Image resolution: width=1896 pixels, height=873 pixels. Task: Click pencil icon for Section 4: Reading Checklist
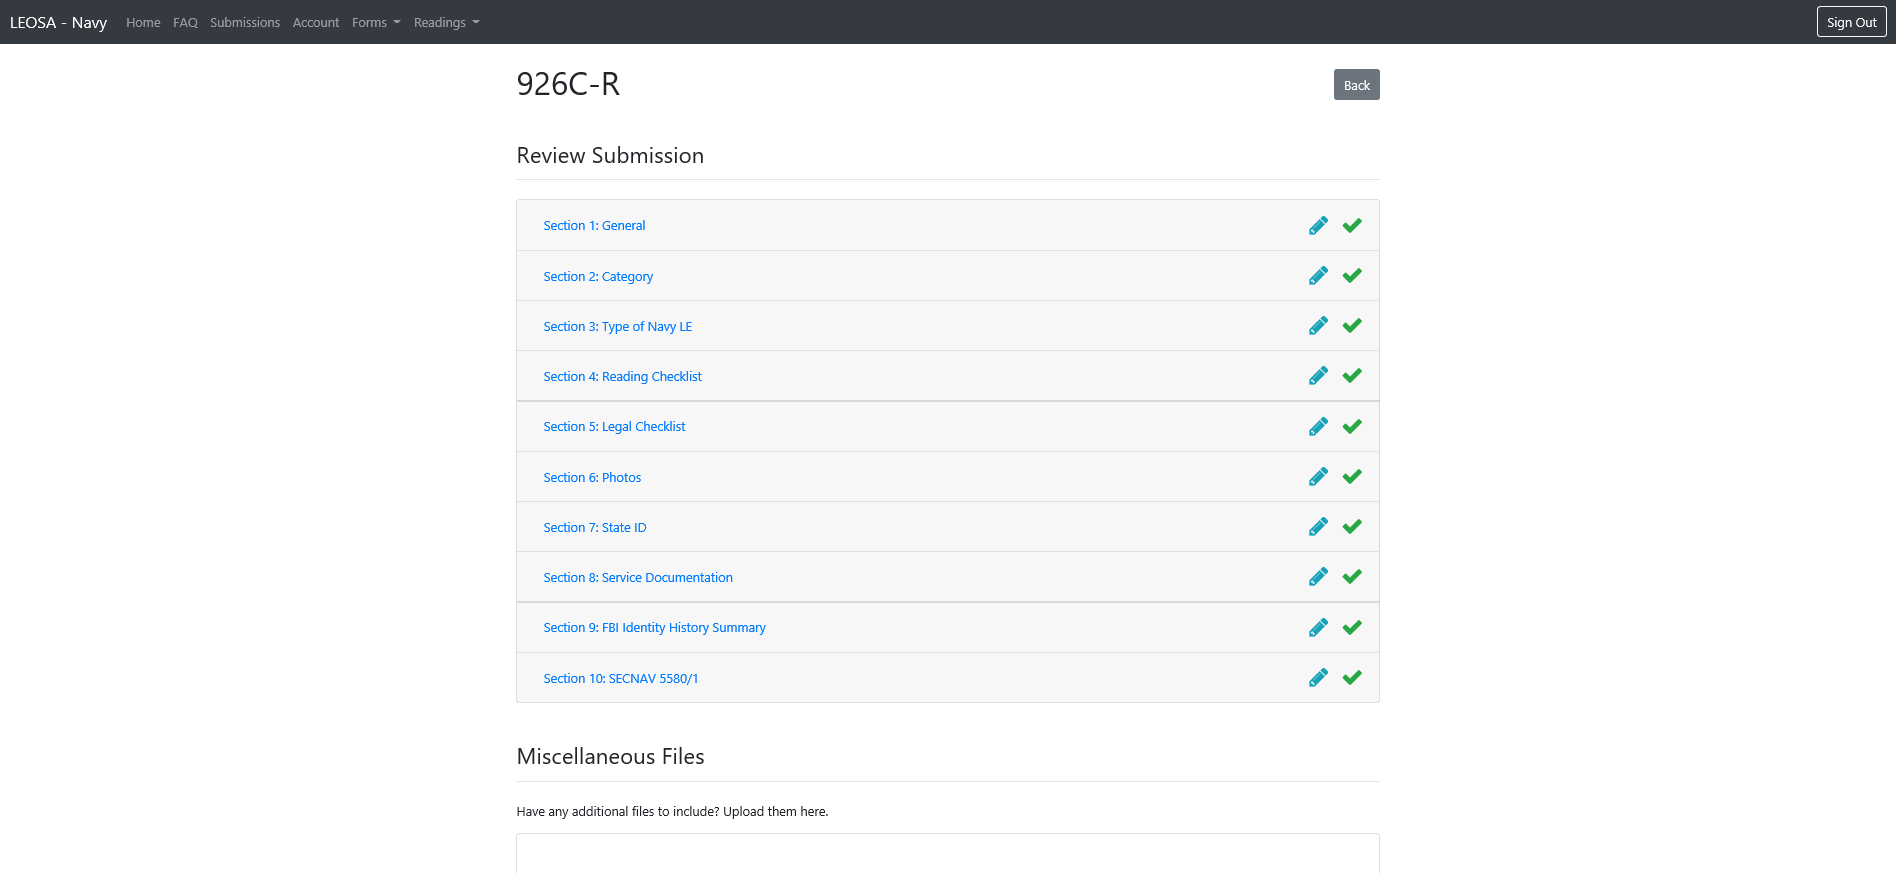pyautogui.click(x=1318, y=376)
